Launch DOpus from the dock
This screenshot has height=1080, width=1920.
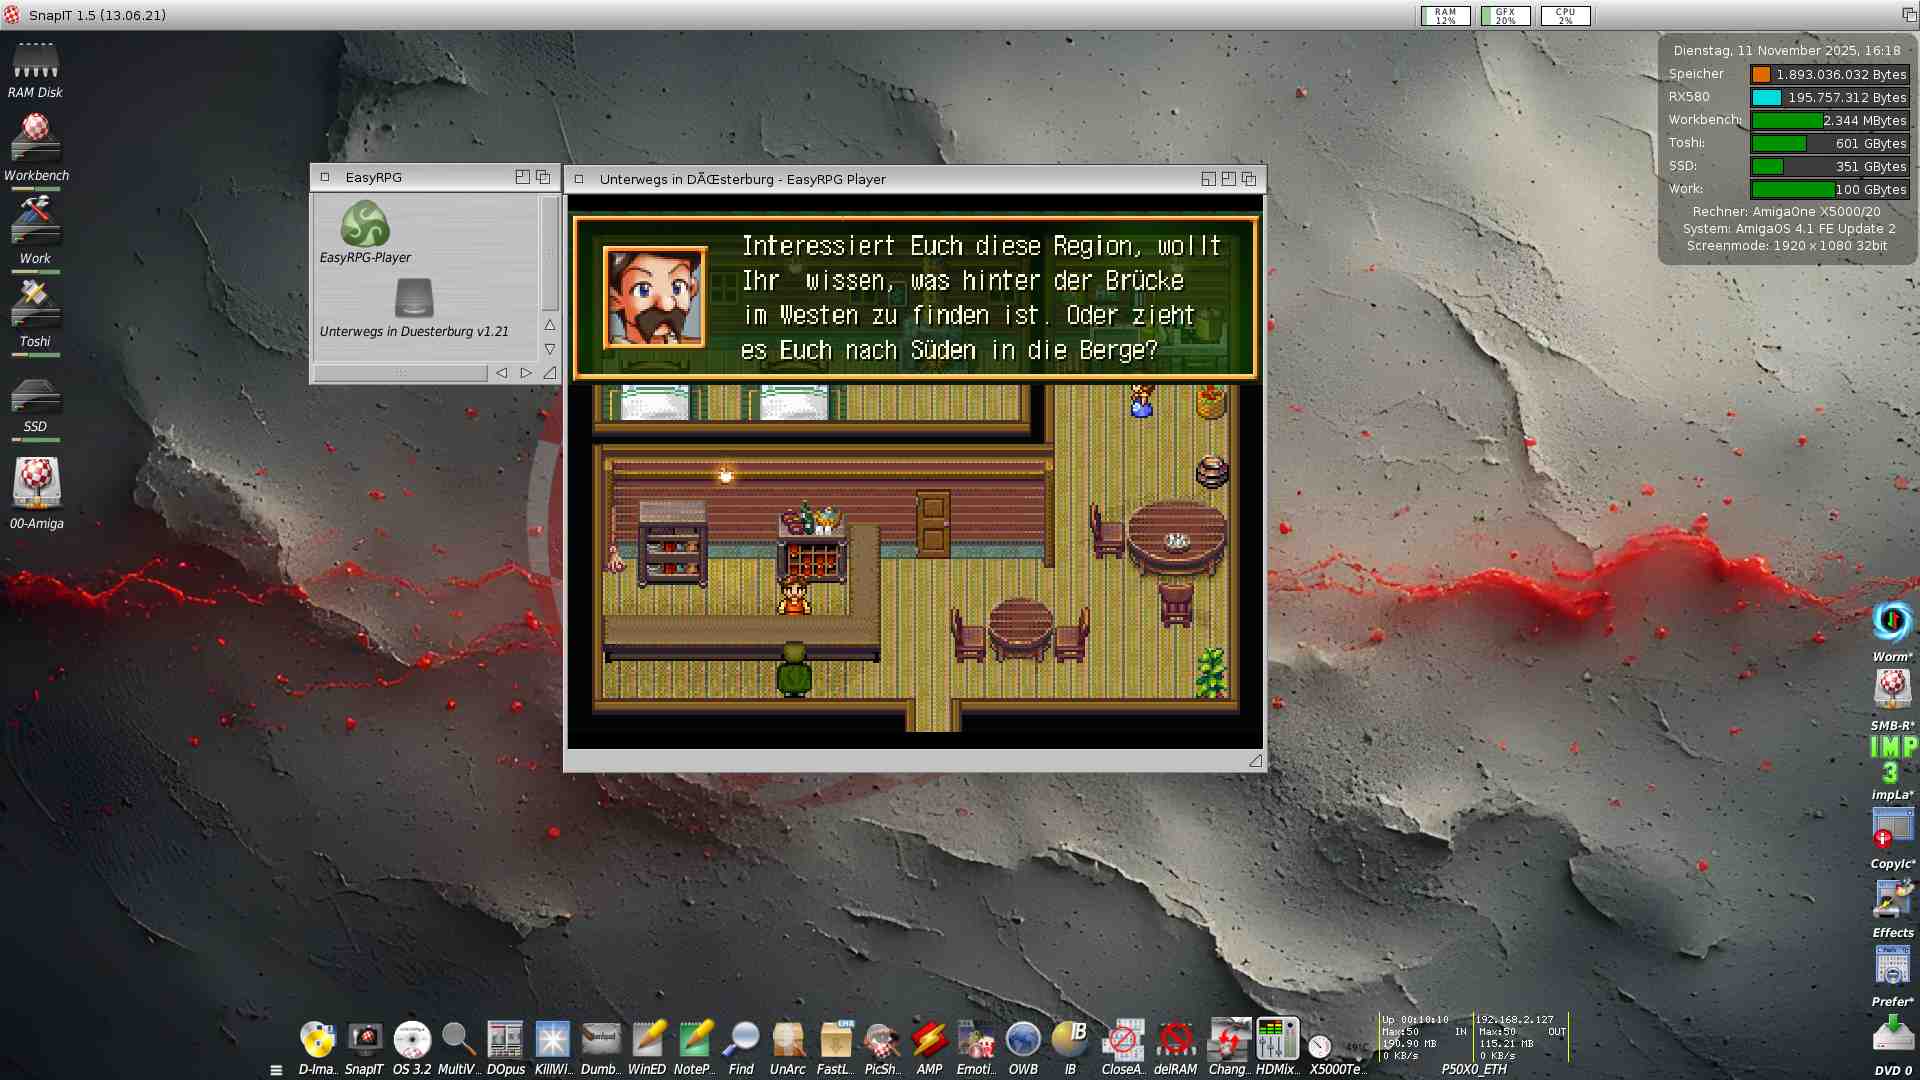click(x=505, y=1041)
